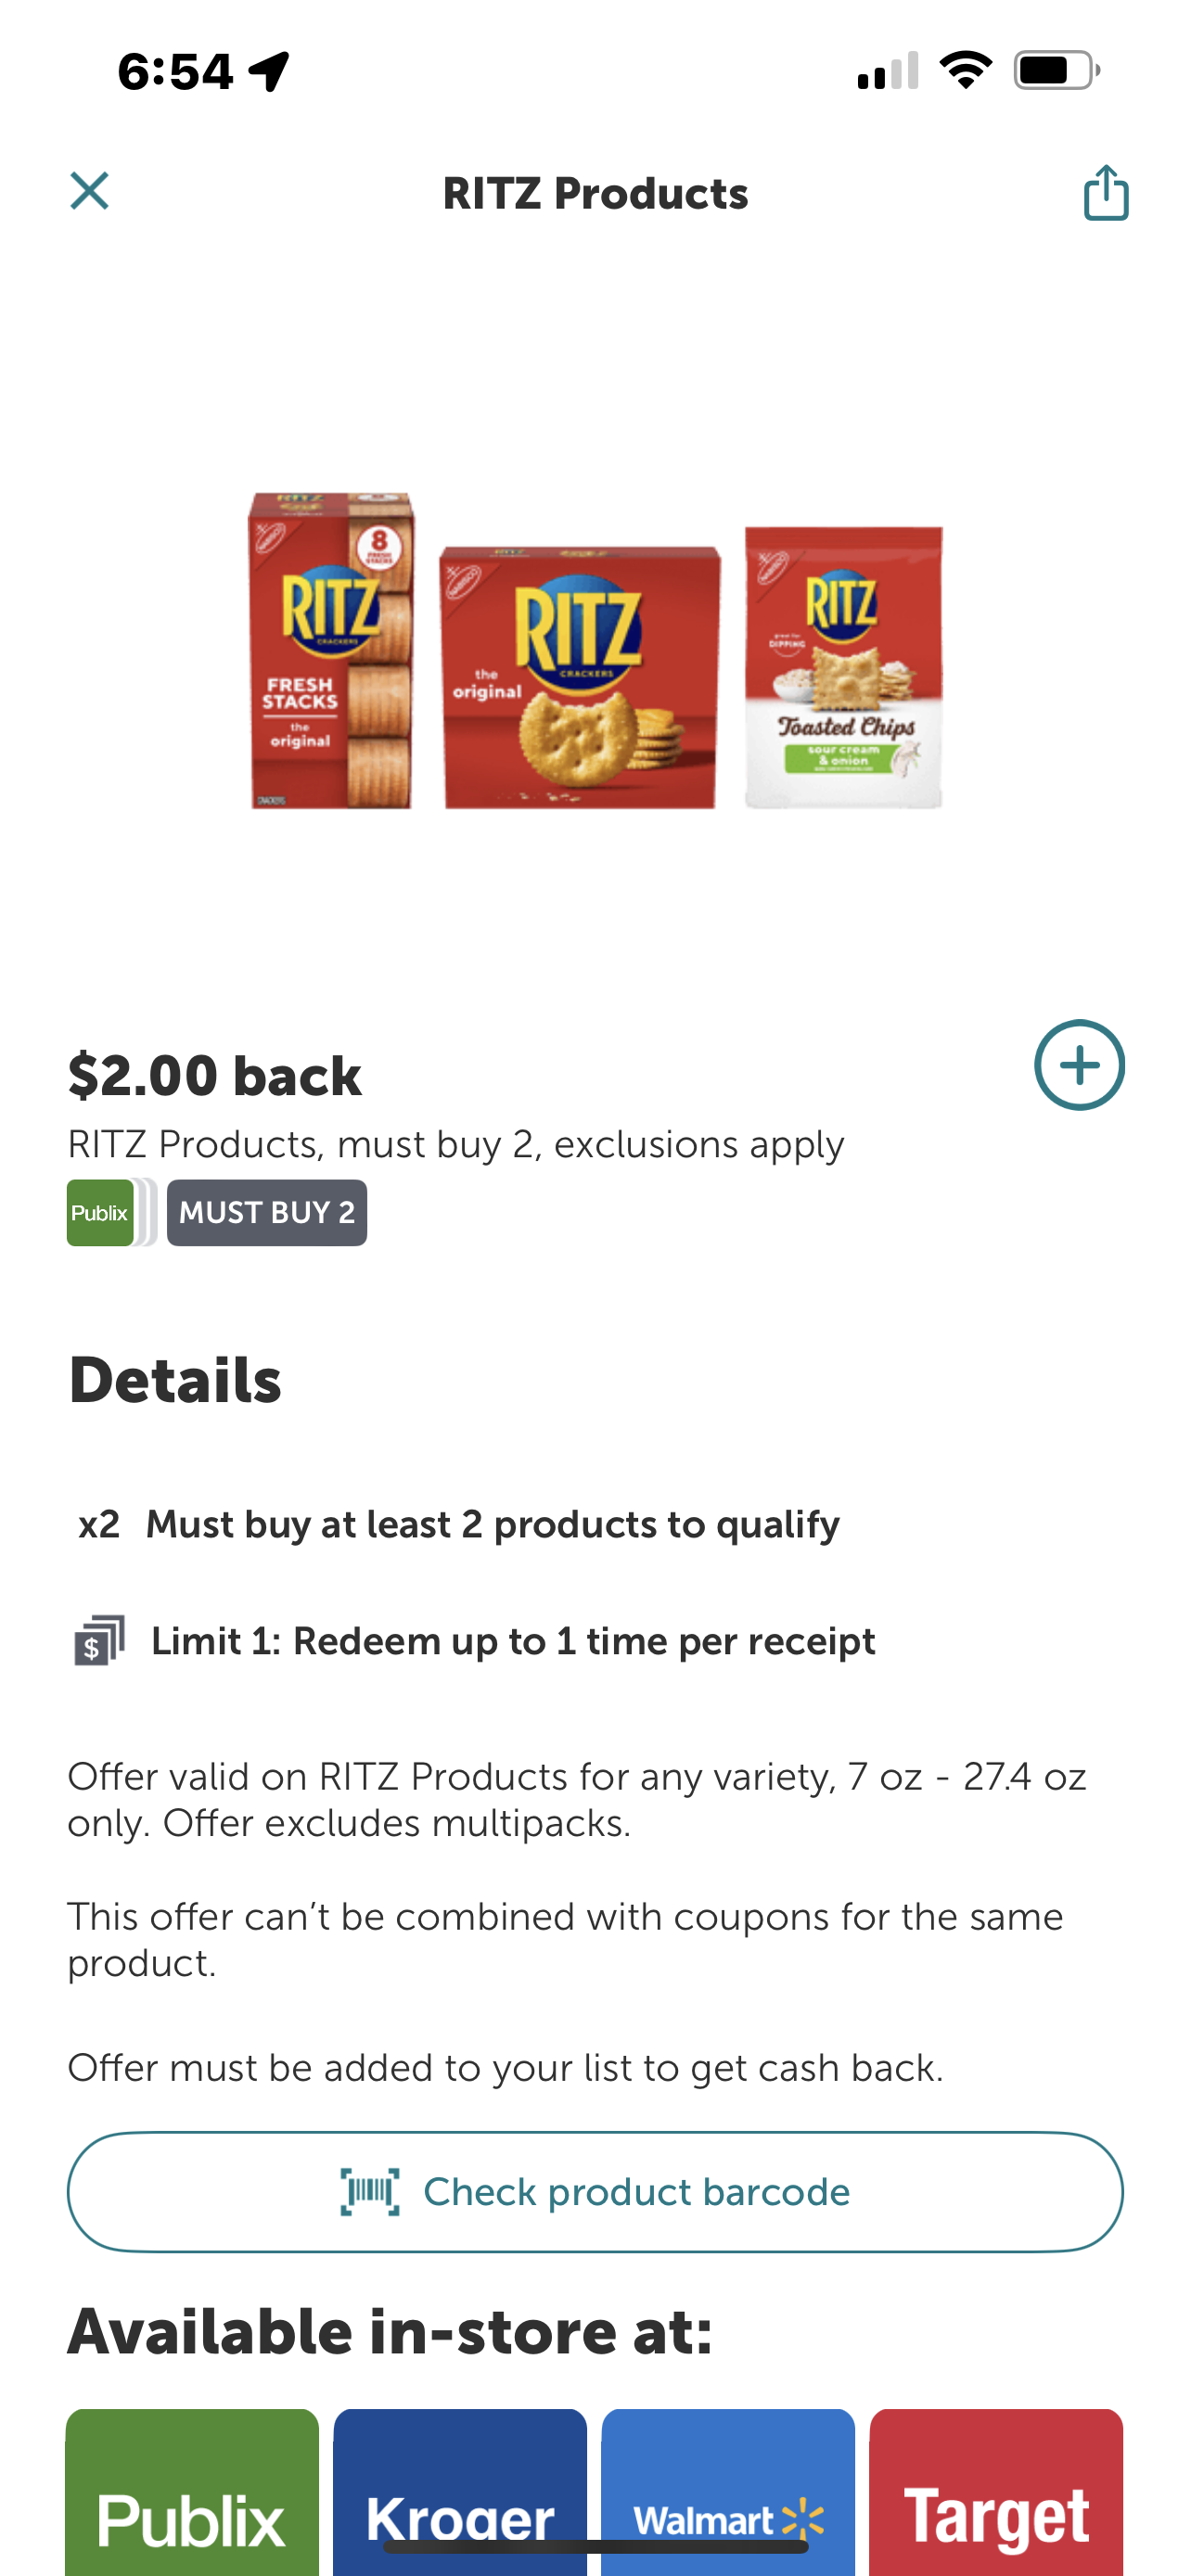1191x2576 pixels.
Task: Tap the barcode scanner icon
Action: coord(370,2191)
